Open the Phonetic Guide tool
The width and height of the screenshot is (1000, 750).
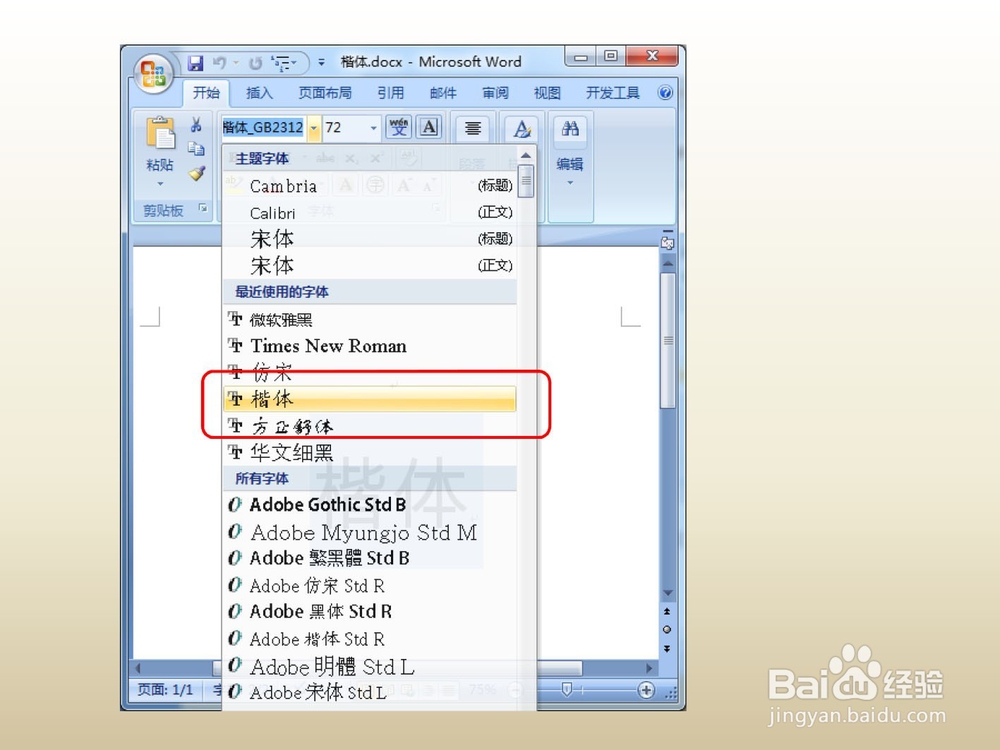click(x=398, y=128)
